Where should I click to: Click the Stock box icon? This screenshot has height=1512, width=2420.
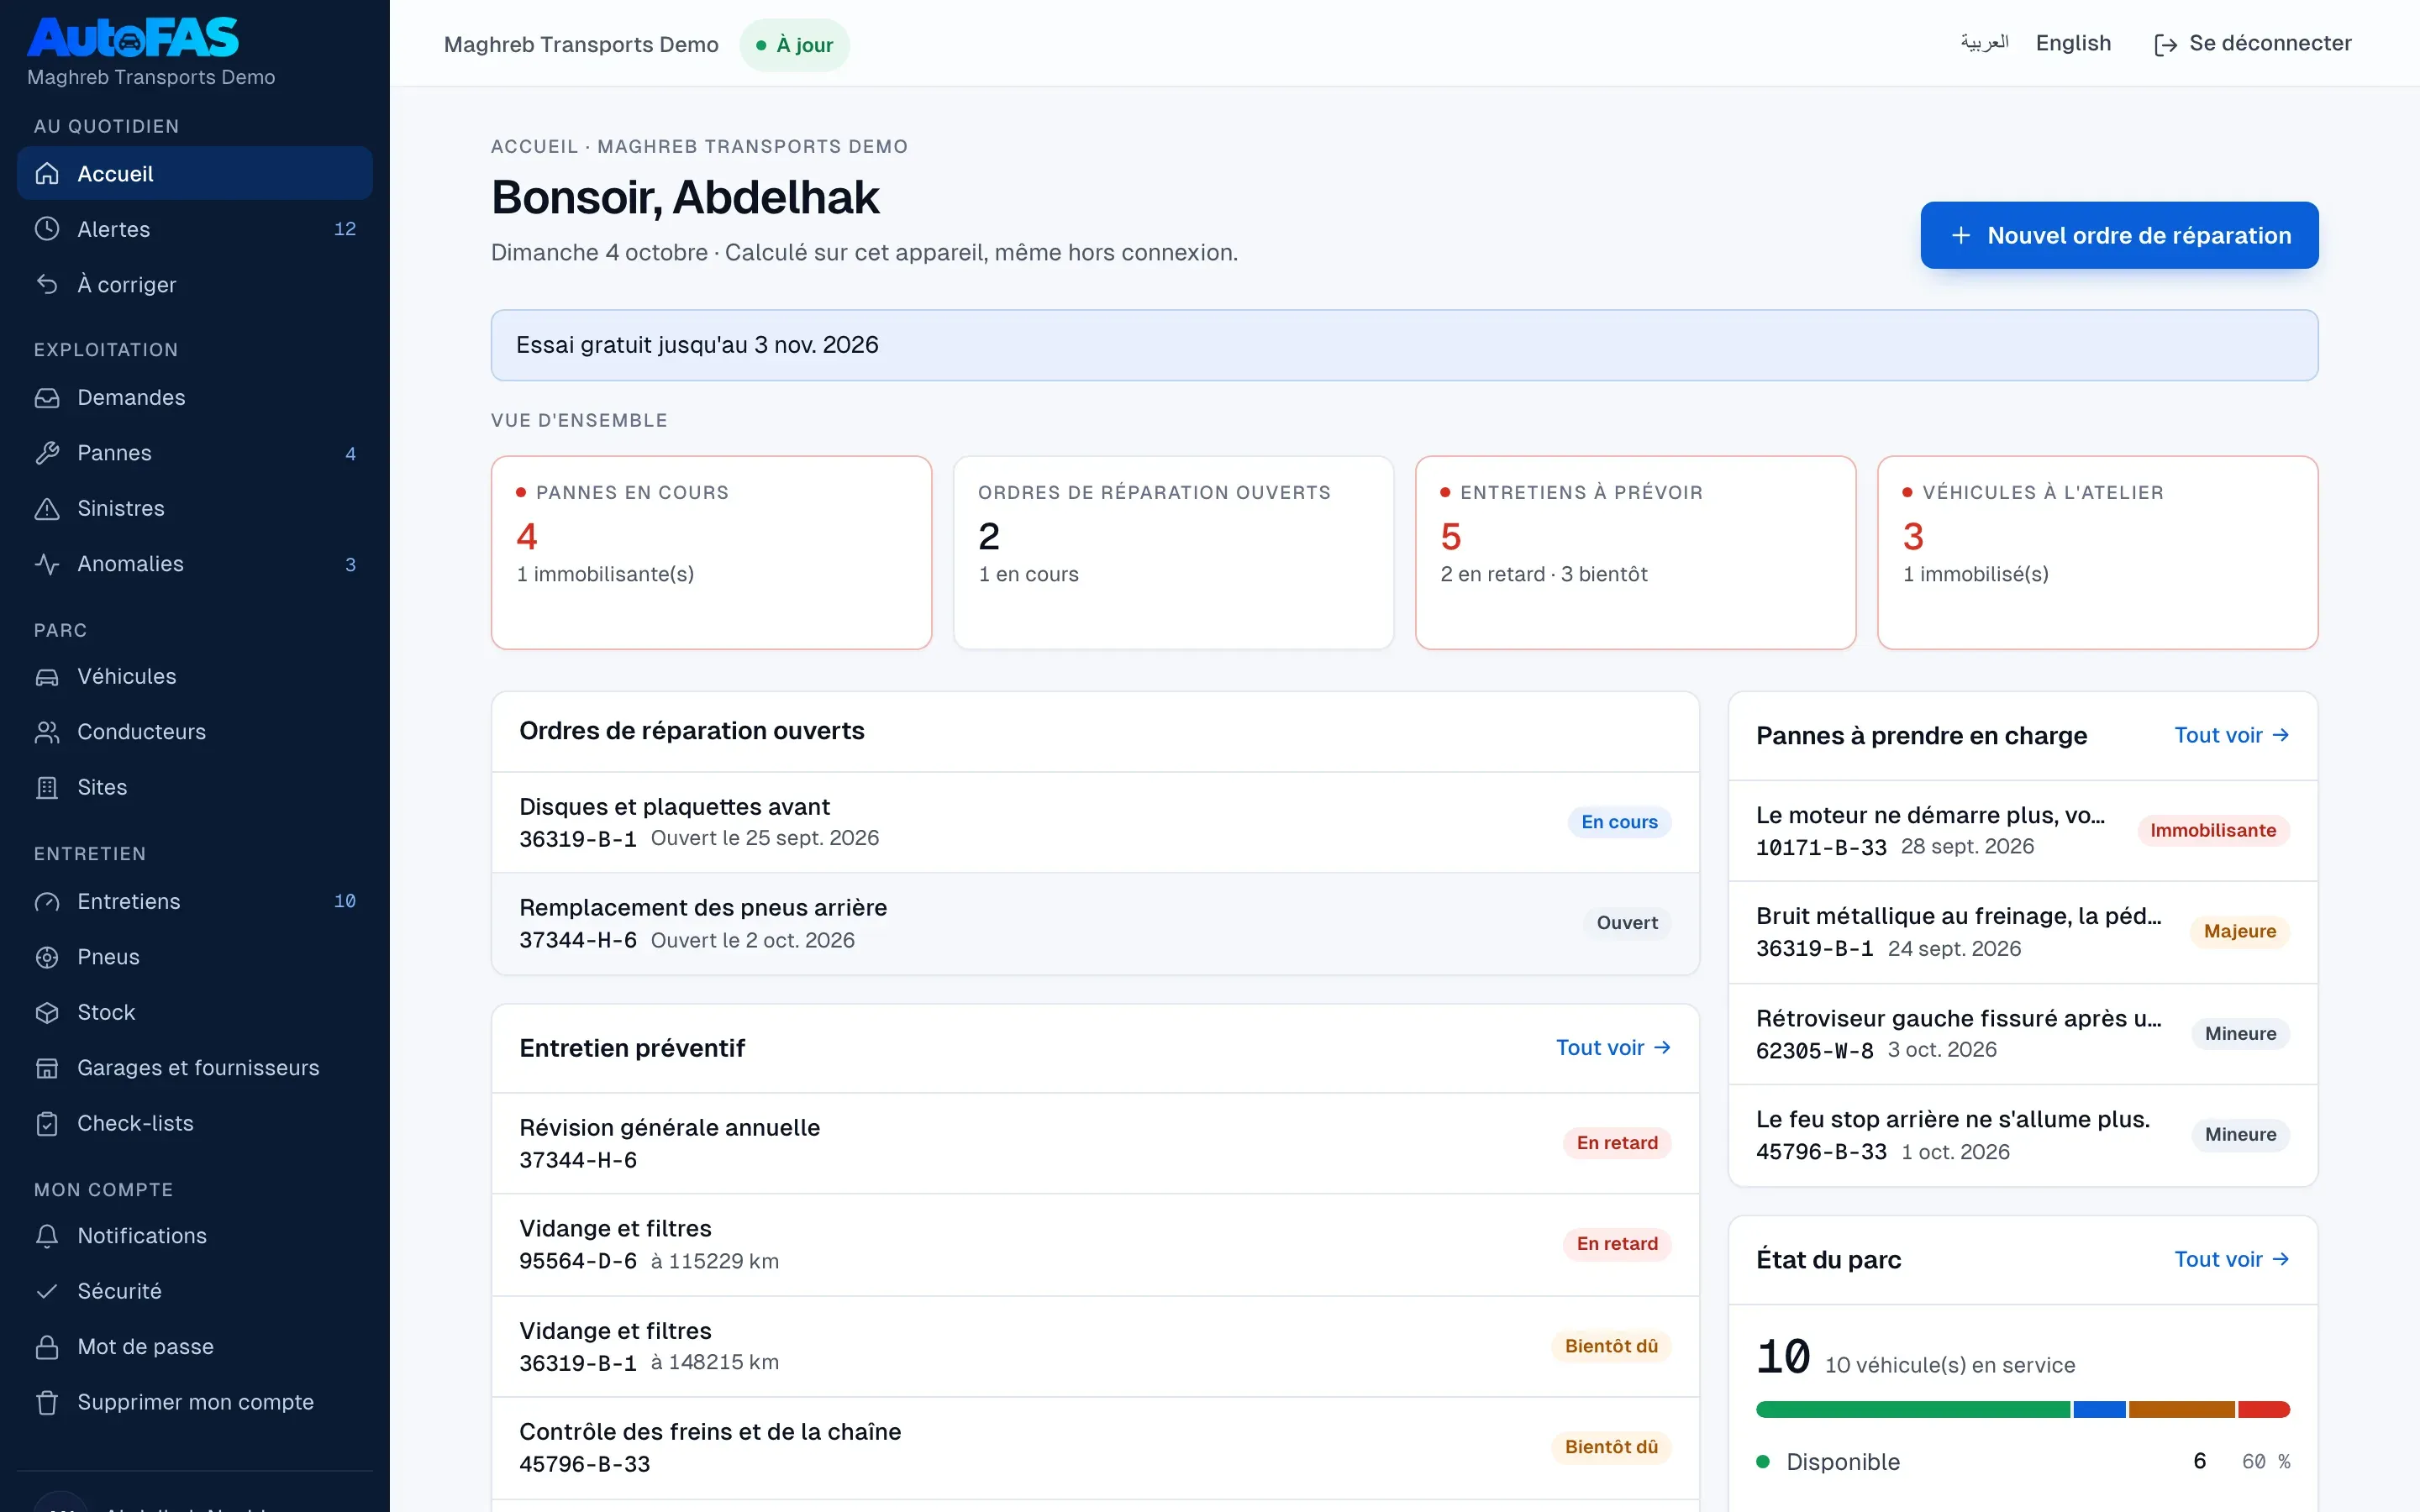coord(47,1012)
